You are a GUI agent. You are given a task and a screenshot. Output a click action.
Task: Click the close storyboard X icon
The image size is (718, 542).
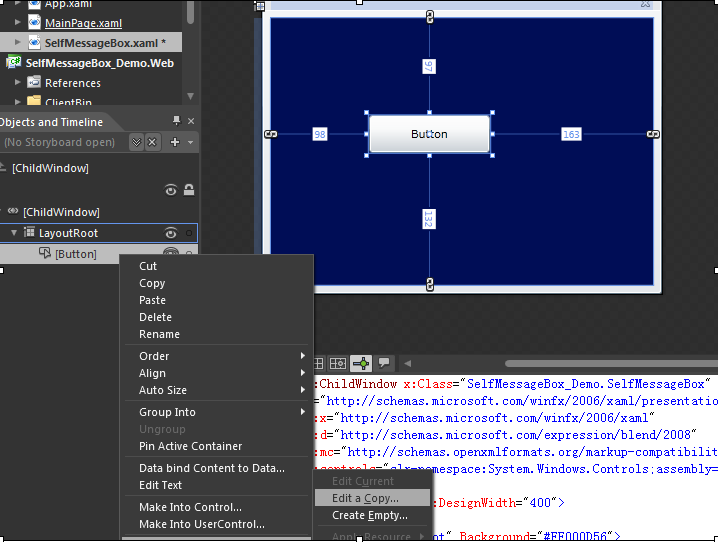(153, 143)
